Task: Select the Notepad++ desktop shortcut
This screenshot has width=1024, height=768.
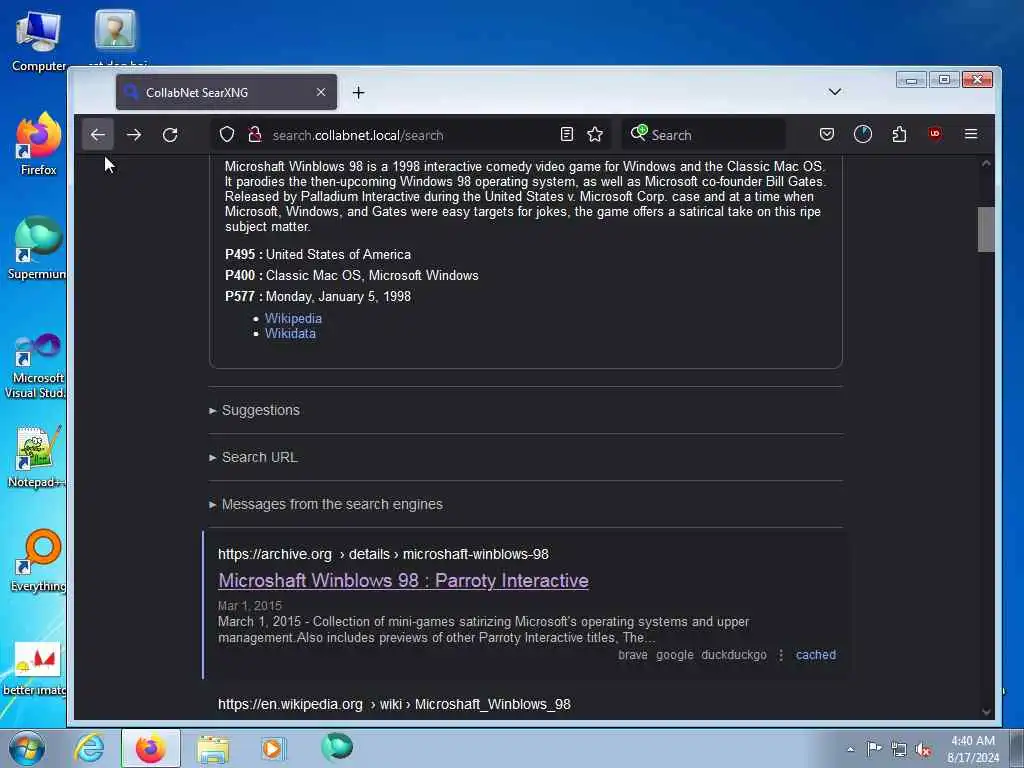Action: click(x=35, y=456)
